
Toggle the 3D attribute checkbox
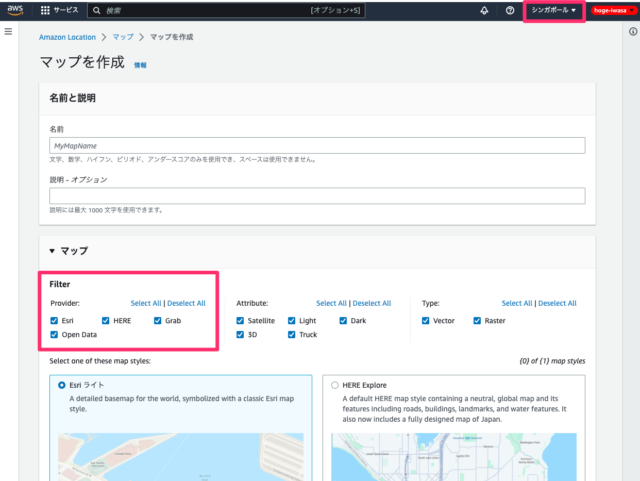(240, 334)
